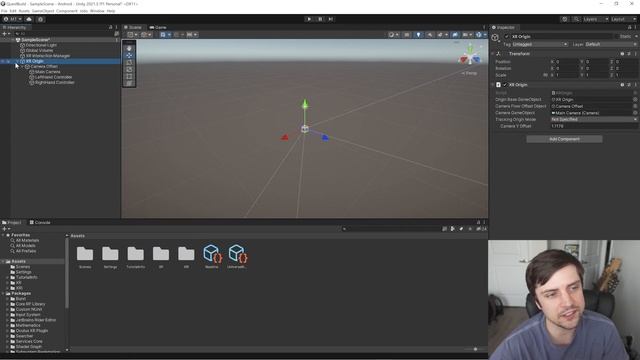Open the Layers dropdown
Screen dimensions: 640x360
596,19
